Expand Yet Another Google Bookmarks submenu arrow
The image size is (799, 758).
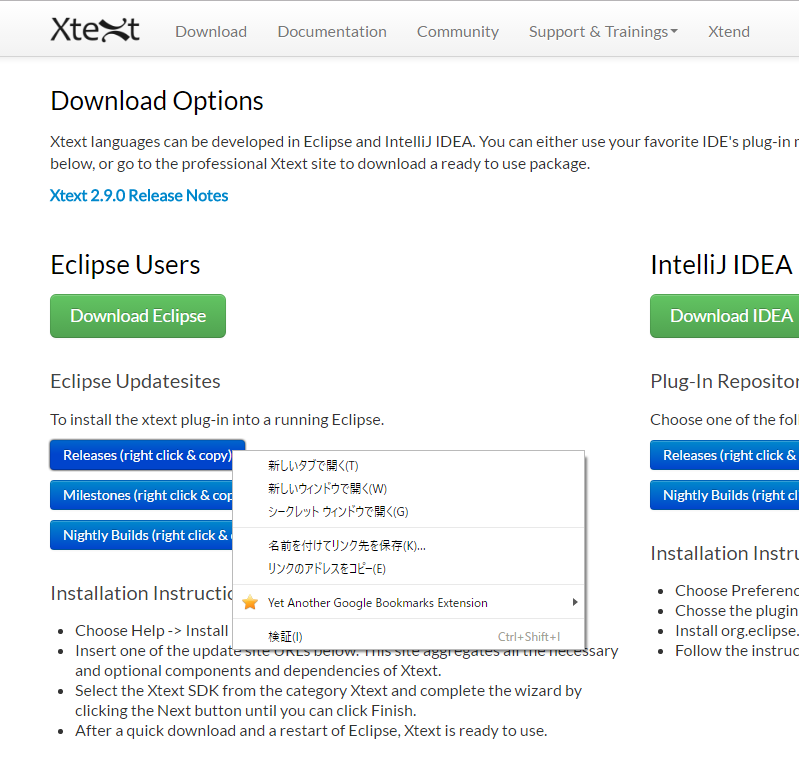coord(574,602)
